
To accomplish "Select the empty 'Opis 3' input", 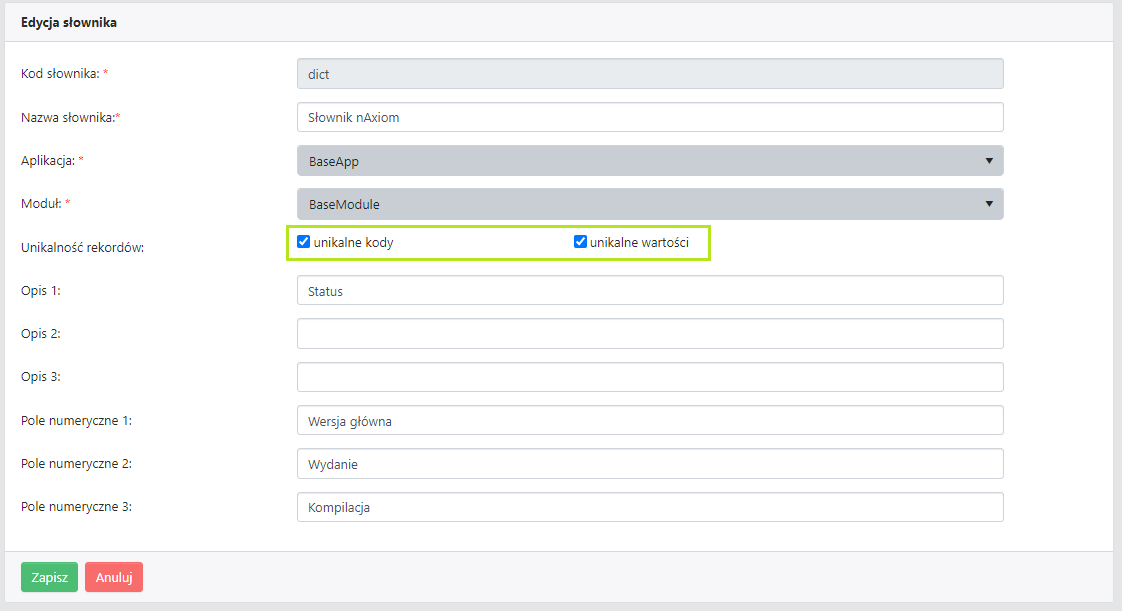I will pyautogui.click(x=650, y=377).
